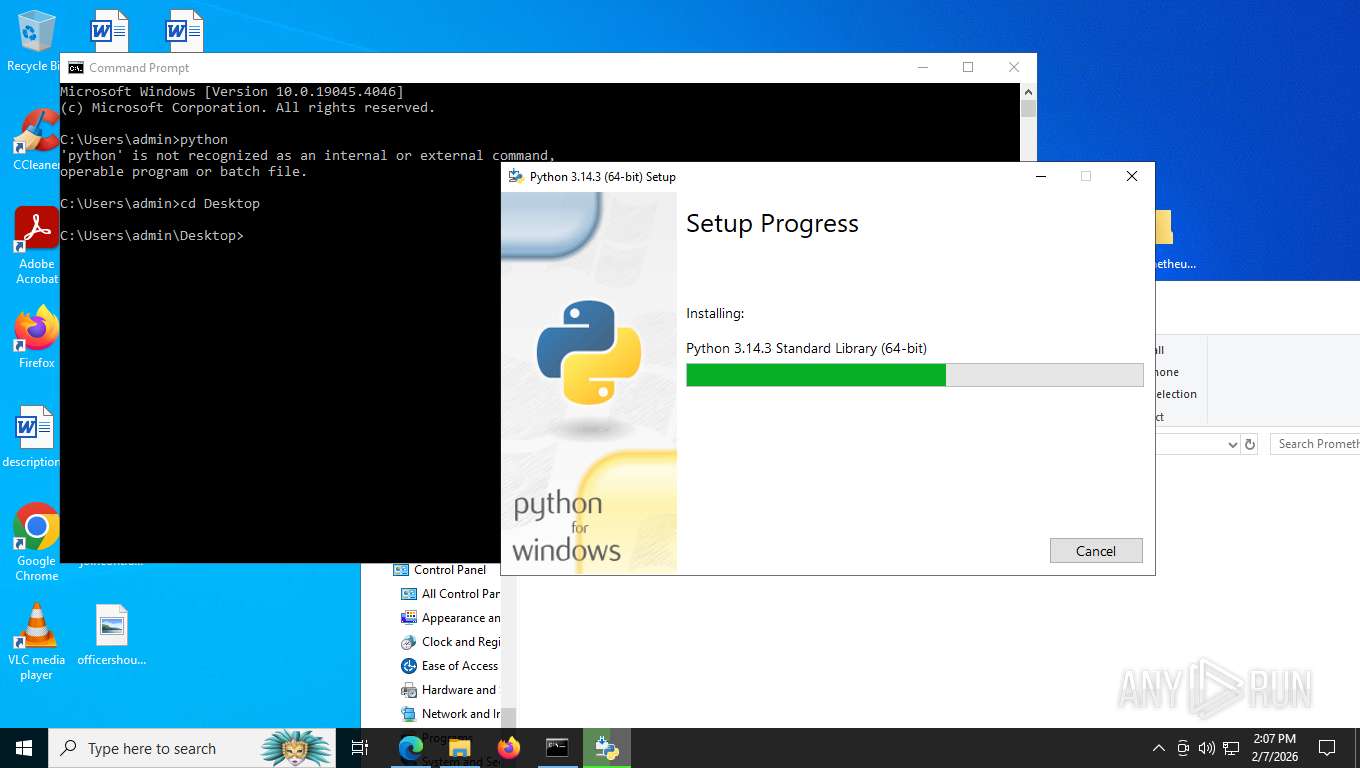Select the officershou image file icon
The height and width of the screenshot is (768, 1360).
112,634
